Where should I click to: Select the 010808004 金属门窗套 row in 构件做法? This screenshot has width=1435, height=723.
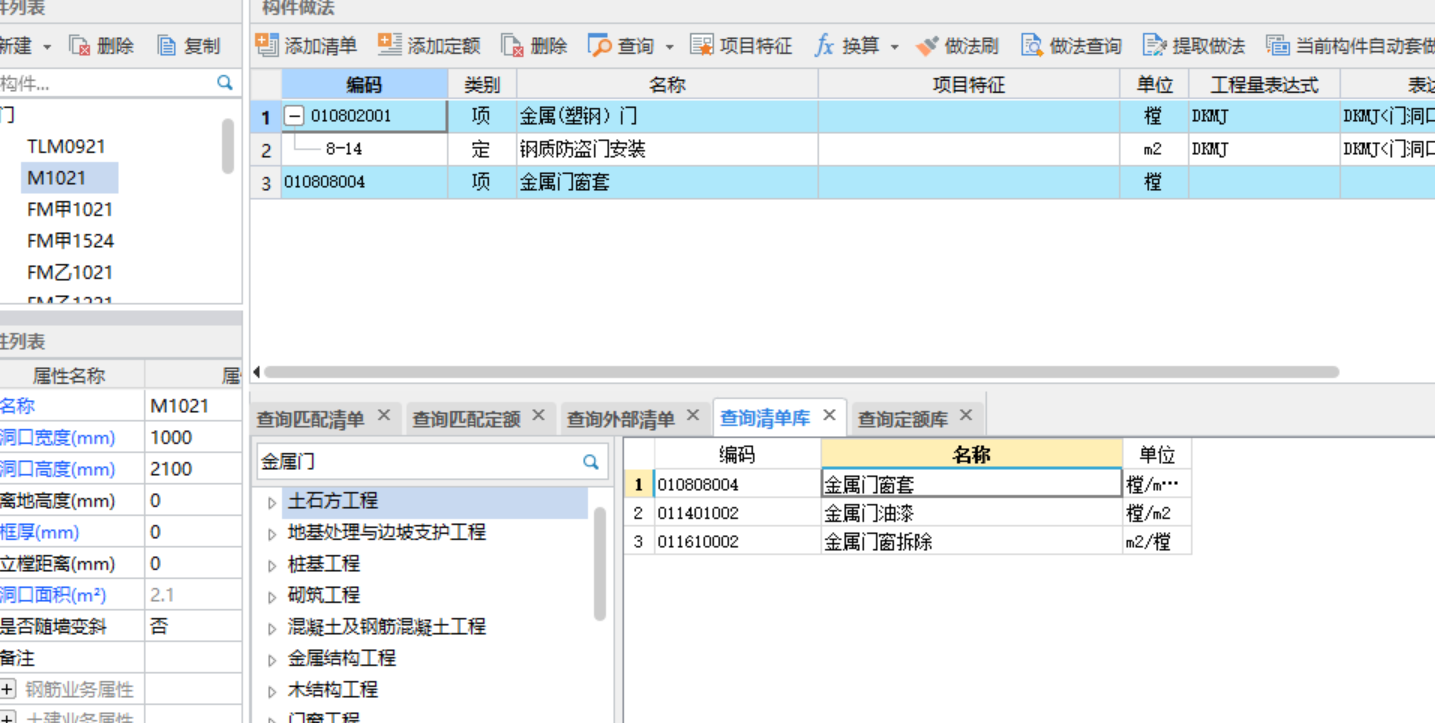click(842, 182)
